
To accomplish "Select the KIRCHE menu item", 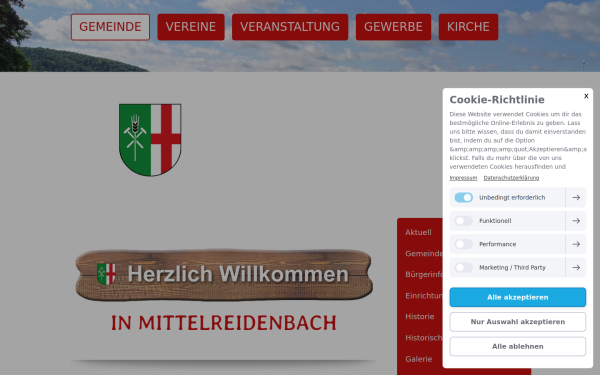I will [x=468, y=27].
